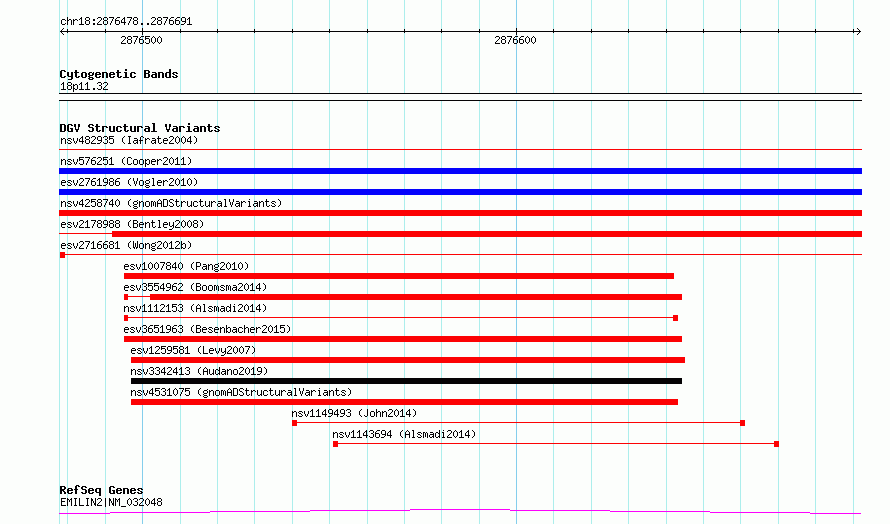Click the nsv482935 (Iafrate2004) variant label

pyautogui.click(x=129, y=140)
